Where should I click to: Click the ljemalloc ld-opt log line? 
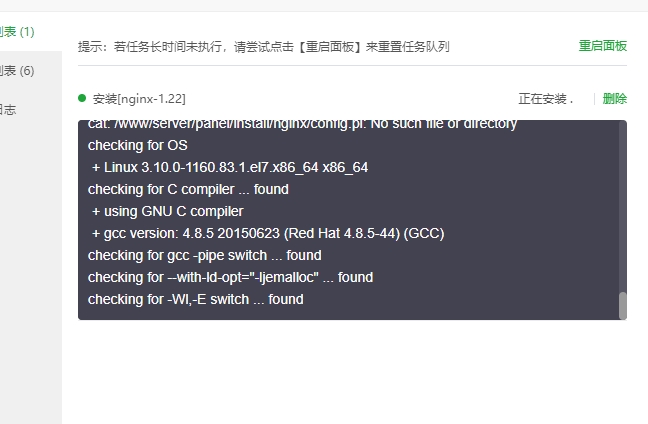click(231, 277)
